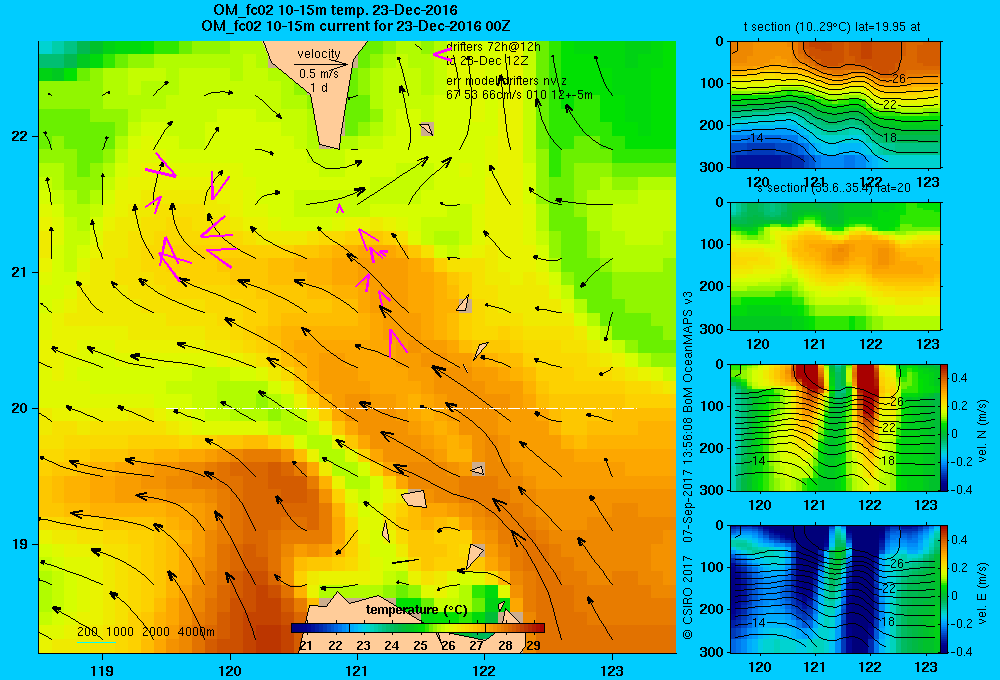The width and height of the screenshot is (1000, 680).
Task: Open the eastward velocity section panel
Action: click(835, 589)
